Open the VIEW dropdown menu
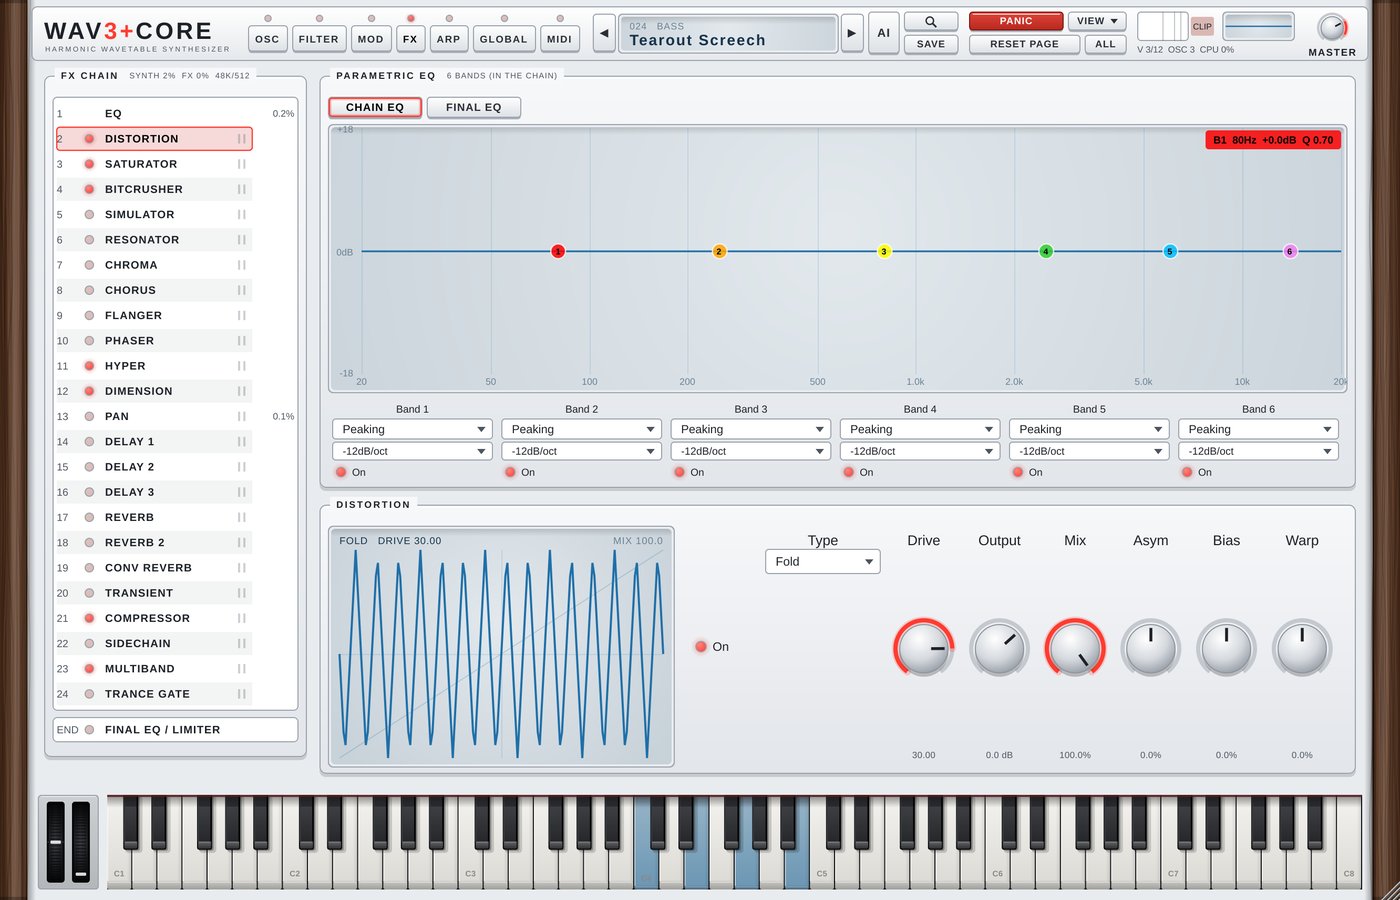The height and width of the screenshot is (900, 1400). [1097, 21]
